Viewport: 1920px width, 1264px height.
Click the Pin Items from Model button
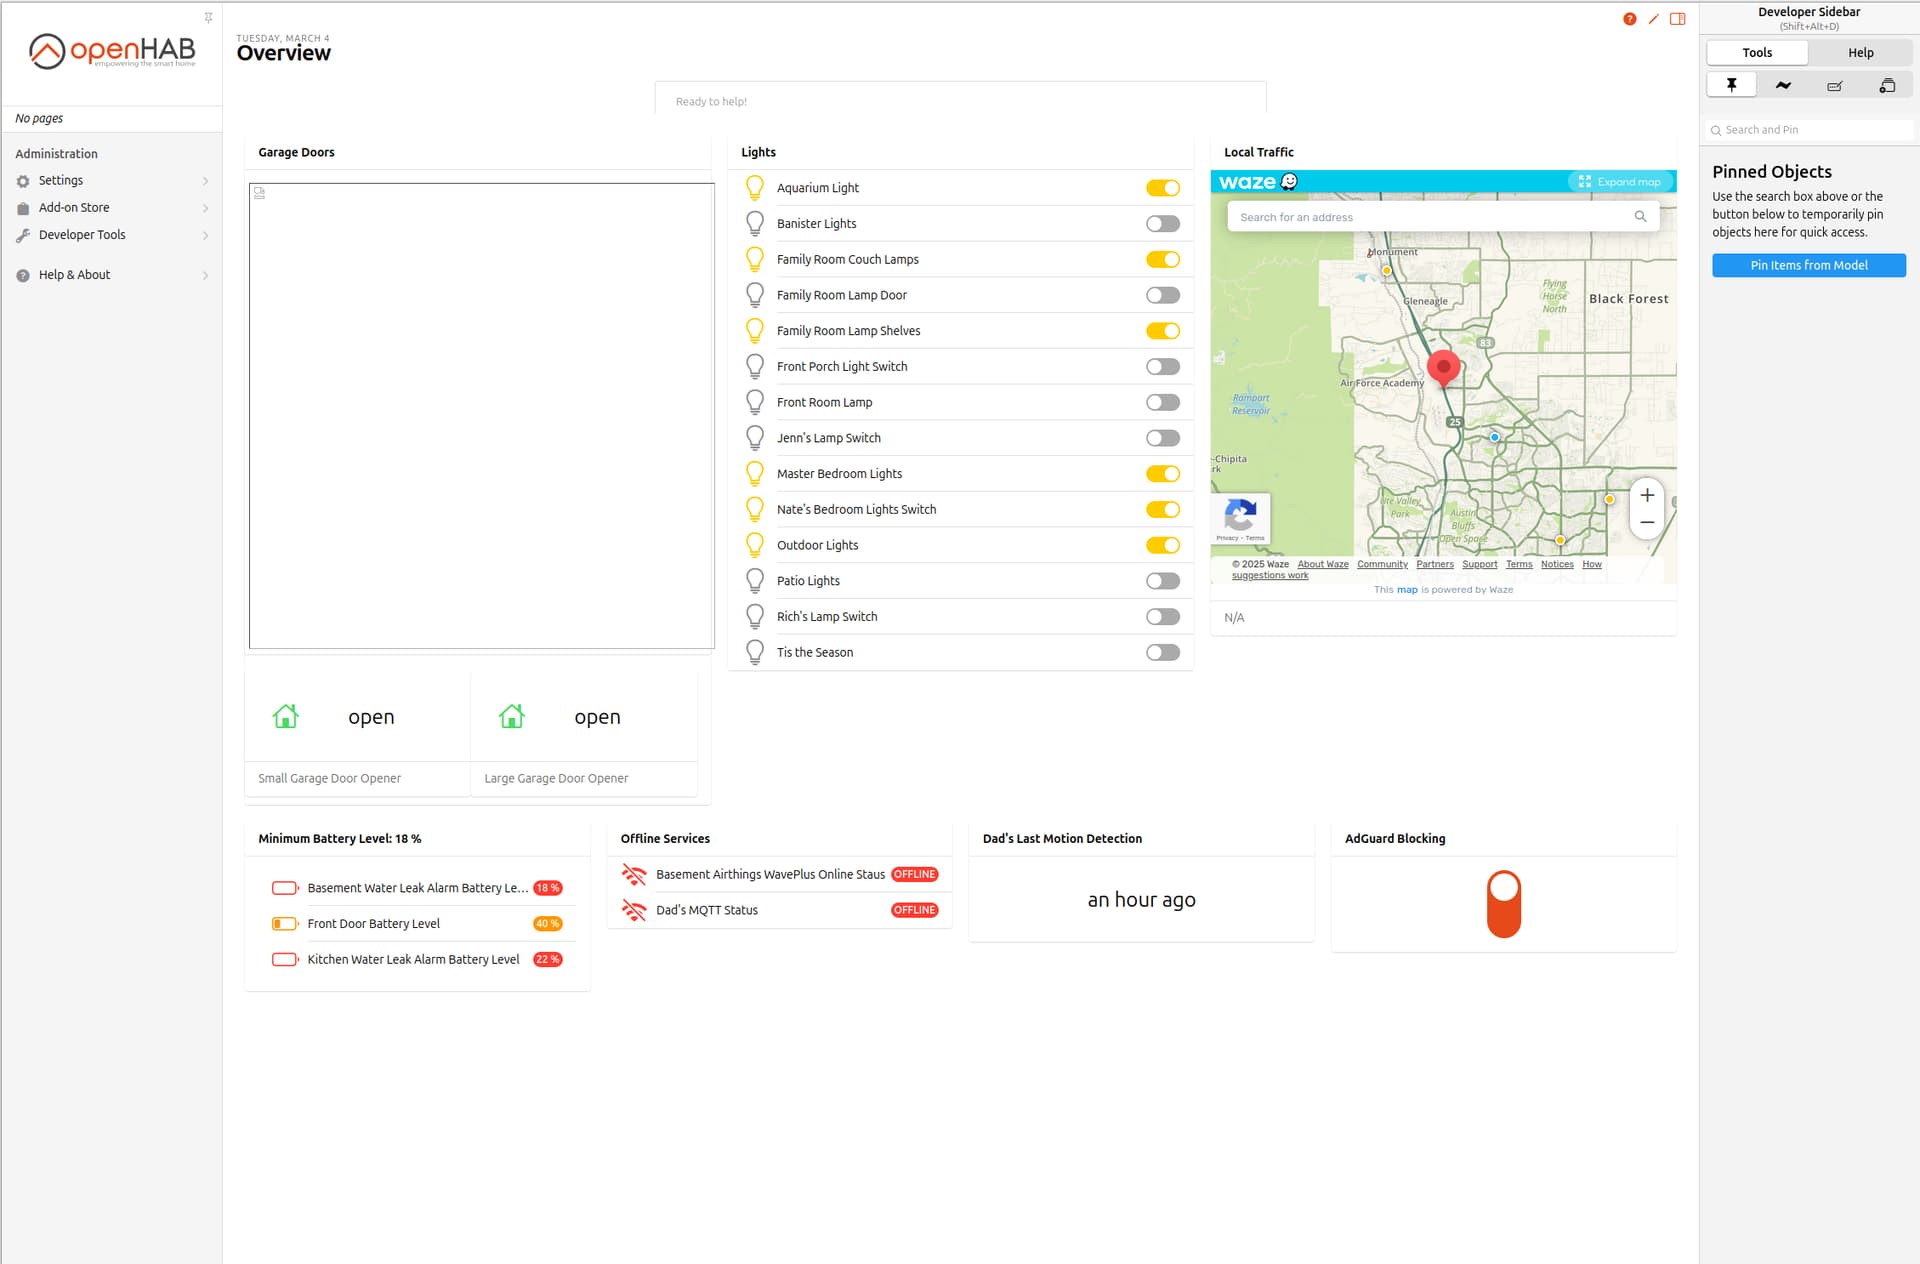tap(1808, 265)
